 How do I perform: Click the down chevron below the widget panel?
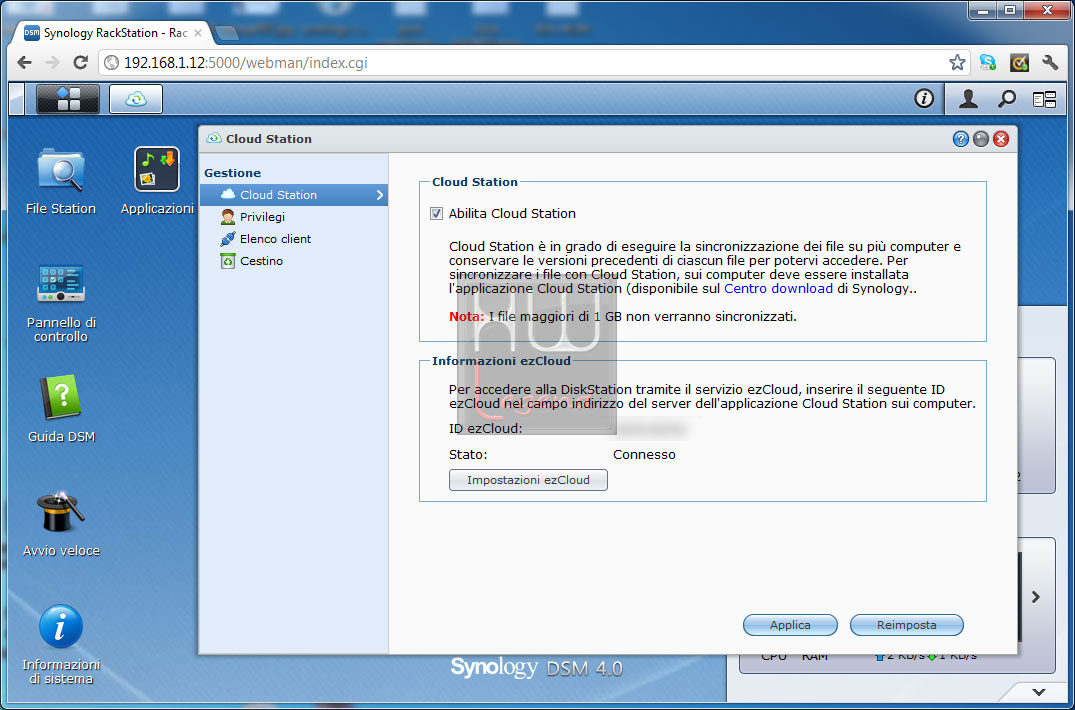pyautogui.click(x=1039, y=692)
